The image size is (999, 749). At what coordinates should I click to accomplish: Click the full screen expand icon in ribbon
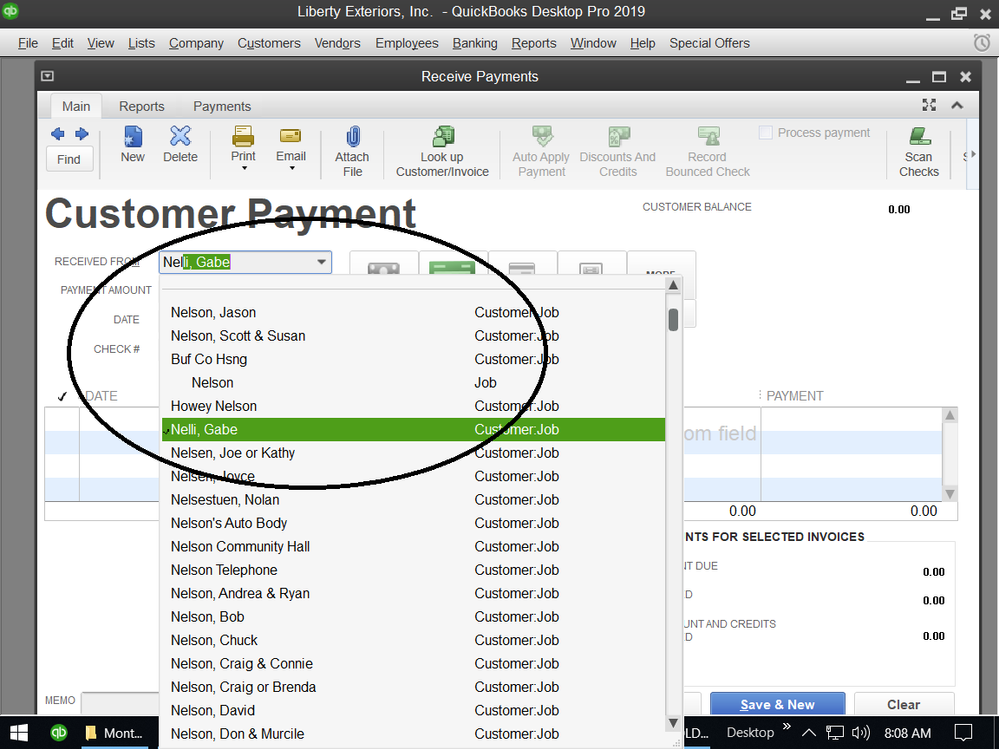[x=930, y=105]
